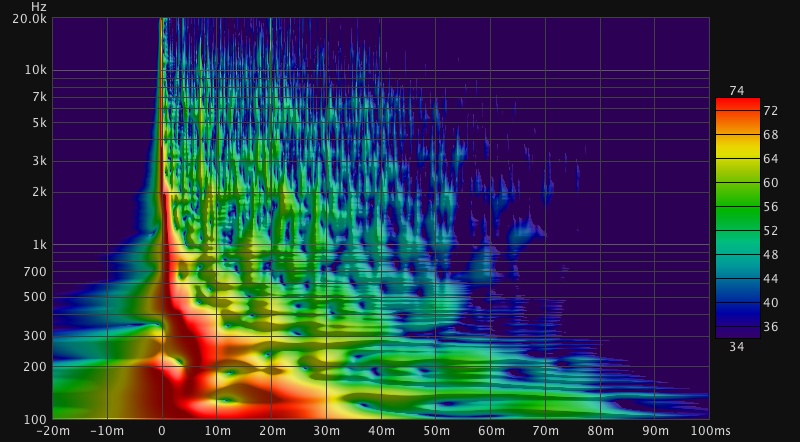Click the Hz unit label on frequency axis
The image size is (800, 442).
click(x=38, y=7)
